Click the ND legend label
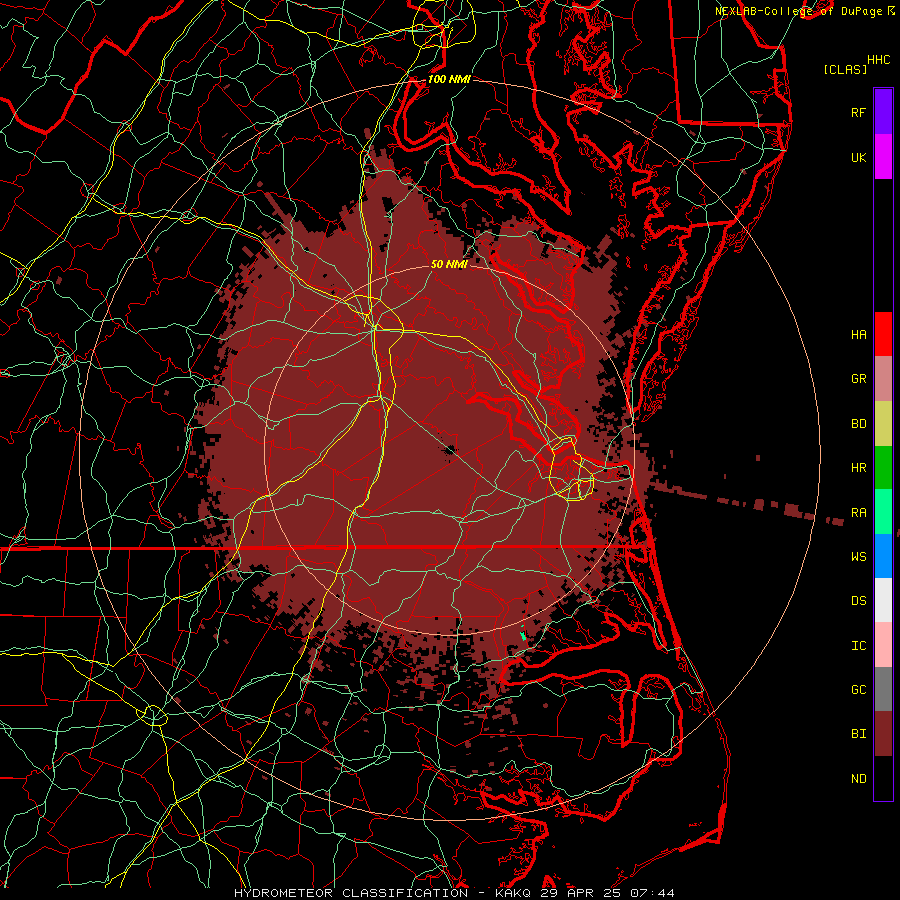 tap(858, 779)
